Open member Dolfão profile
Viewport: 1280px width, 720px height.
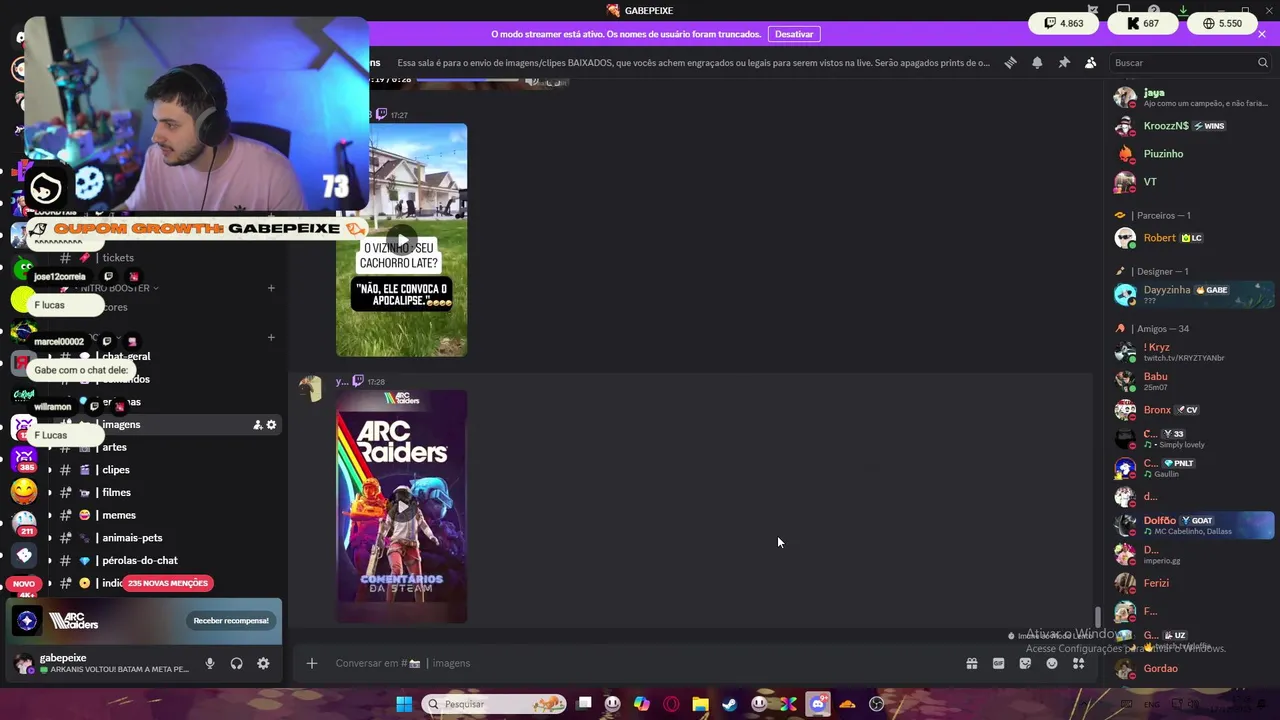coord(1193,525)
